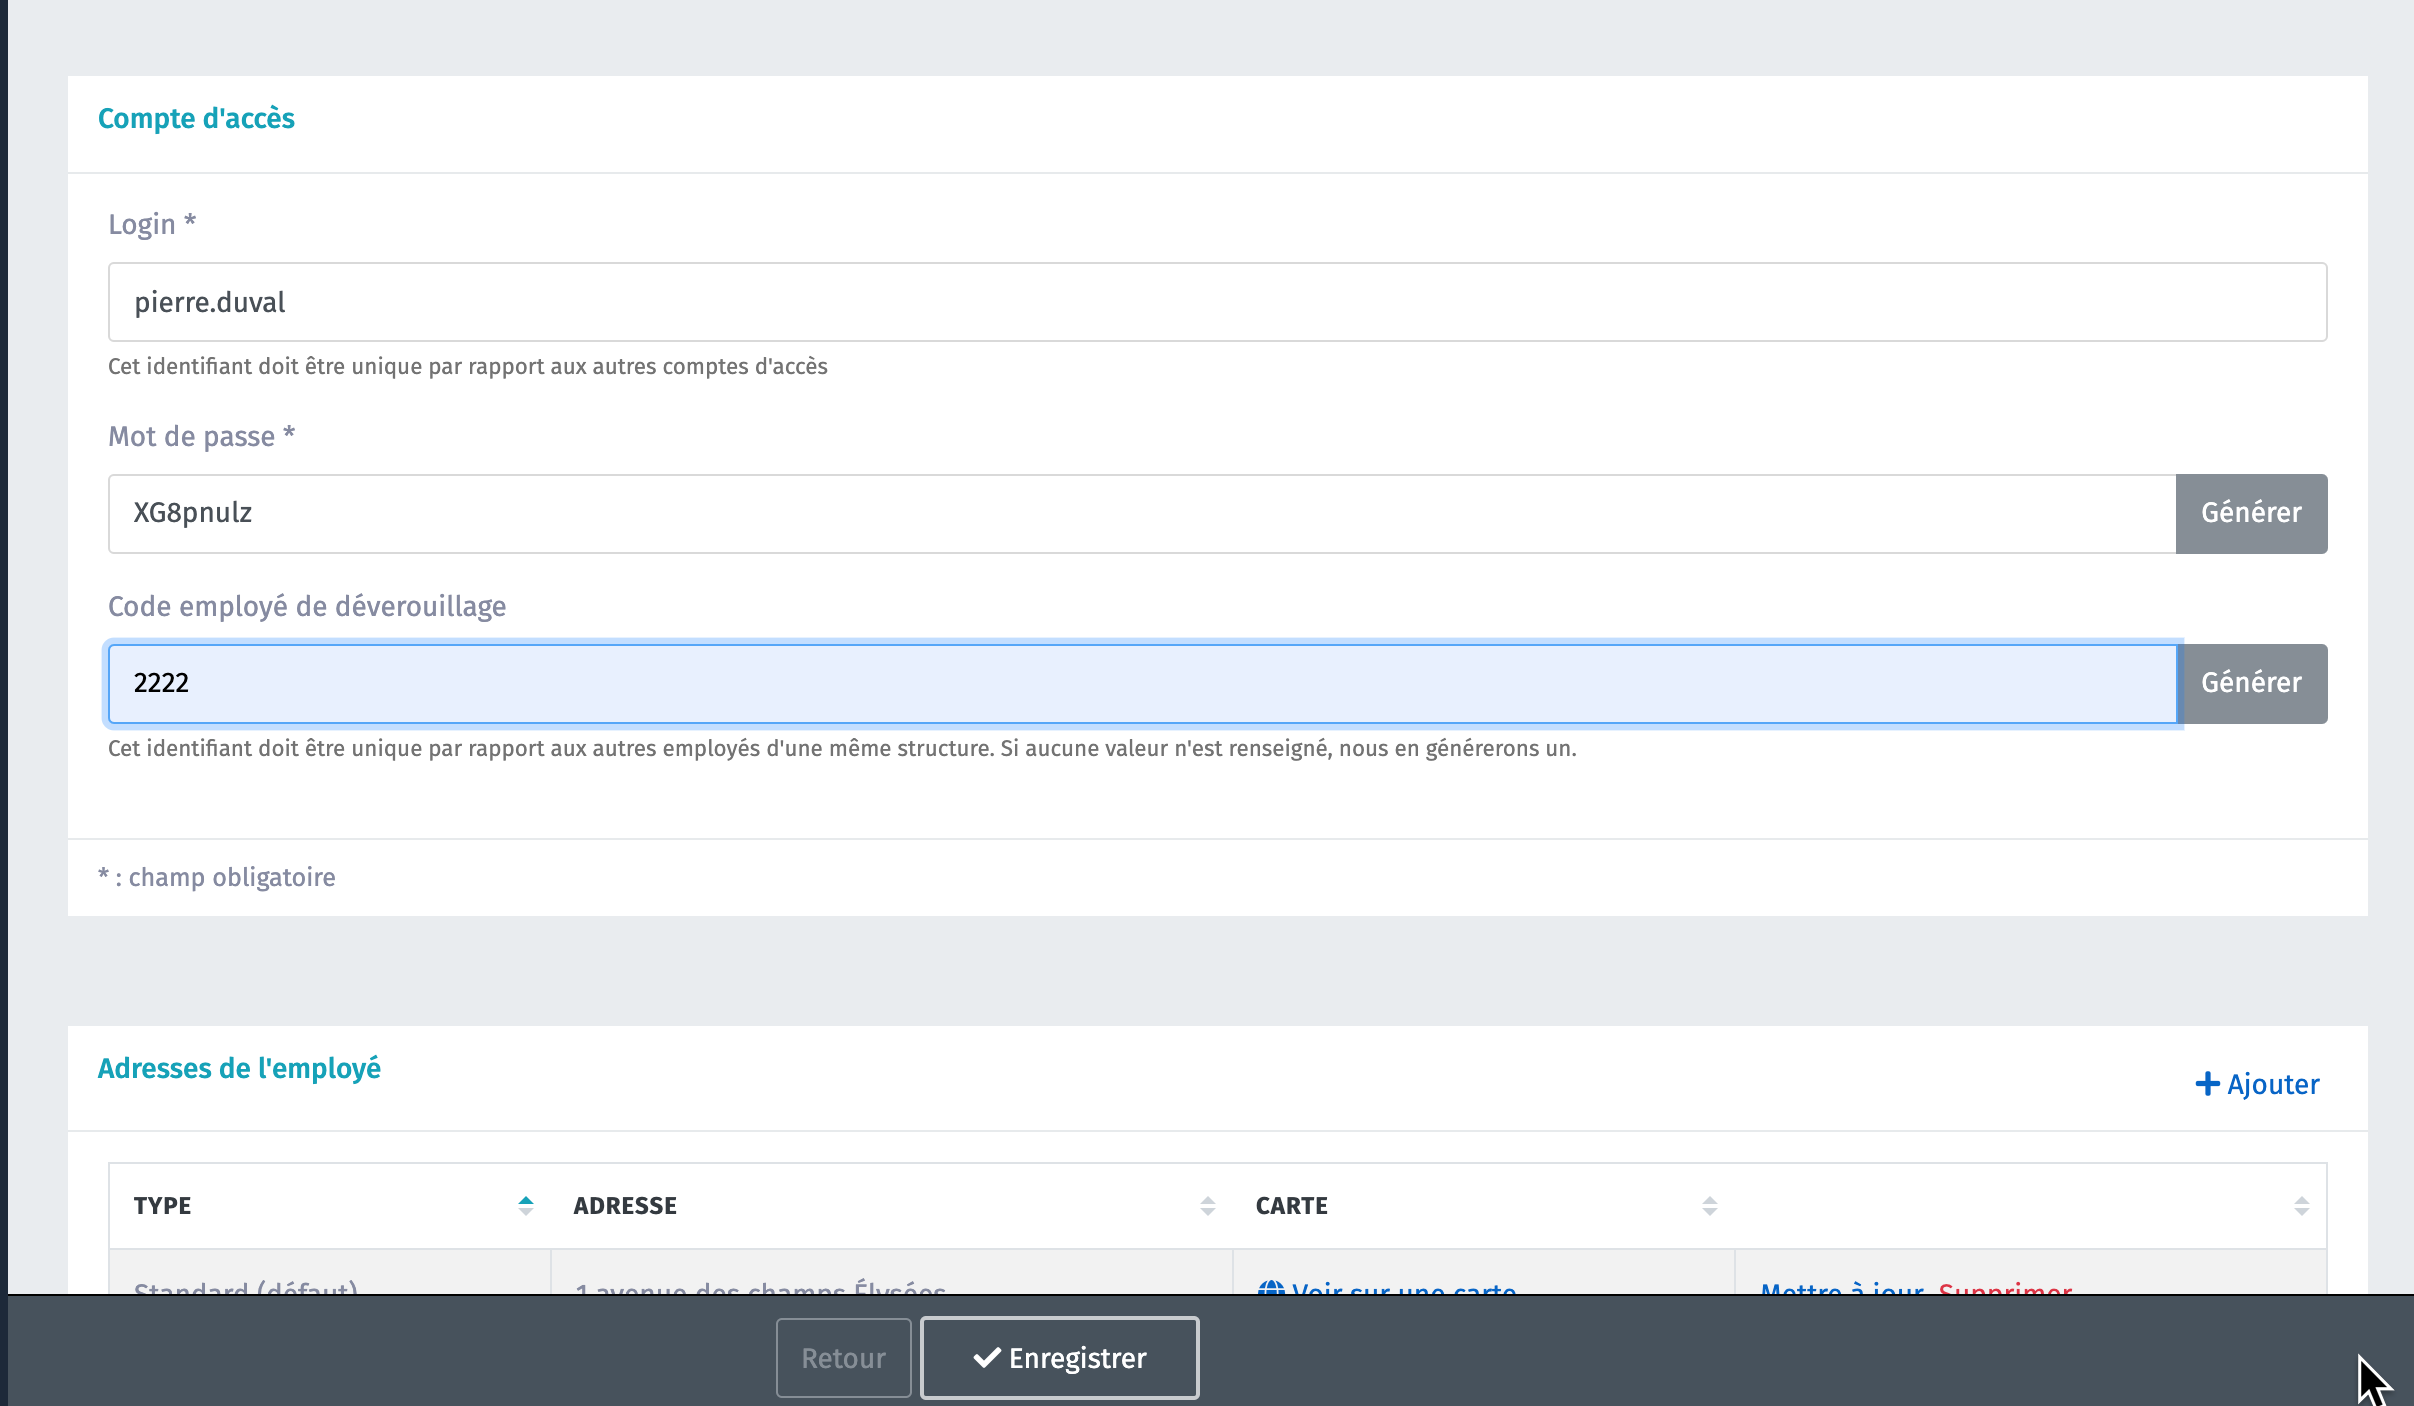
Task: Click globe icon next to Voir sur une carte
Action: pos(1271,1288)
